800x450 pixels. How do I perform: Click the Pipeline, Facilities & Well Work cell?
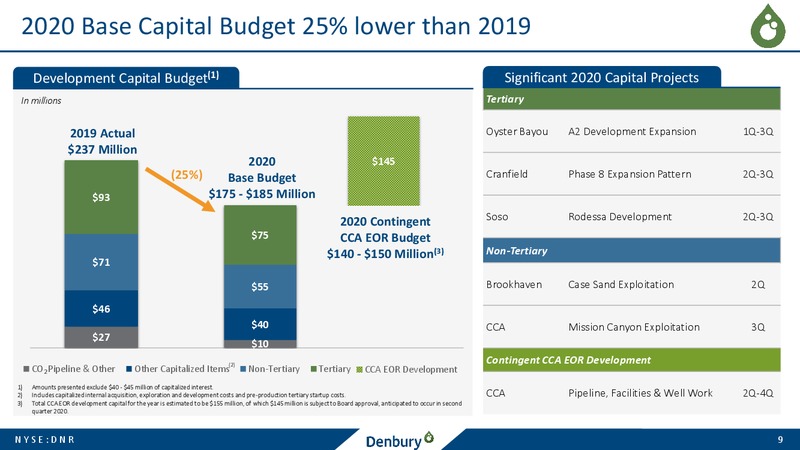tap(640, 393)
